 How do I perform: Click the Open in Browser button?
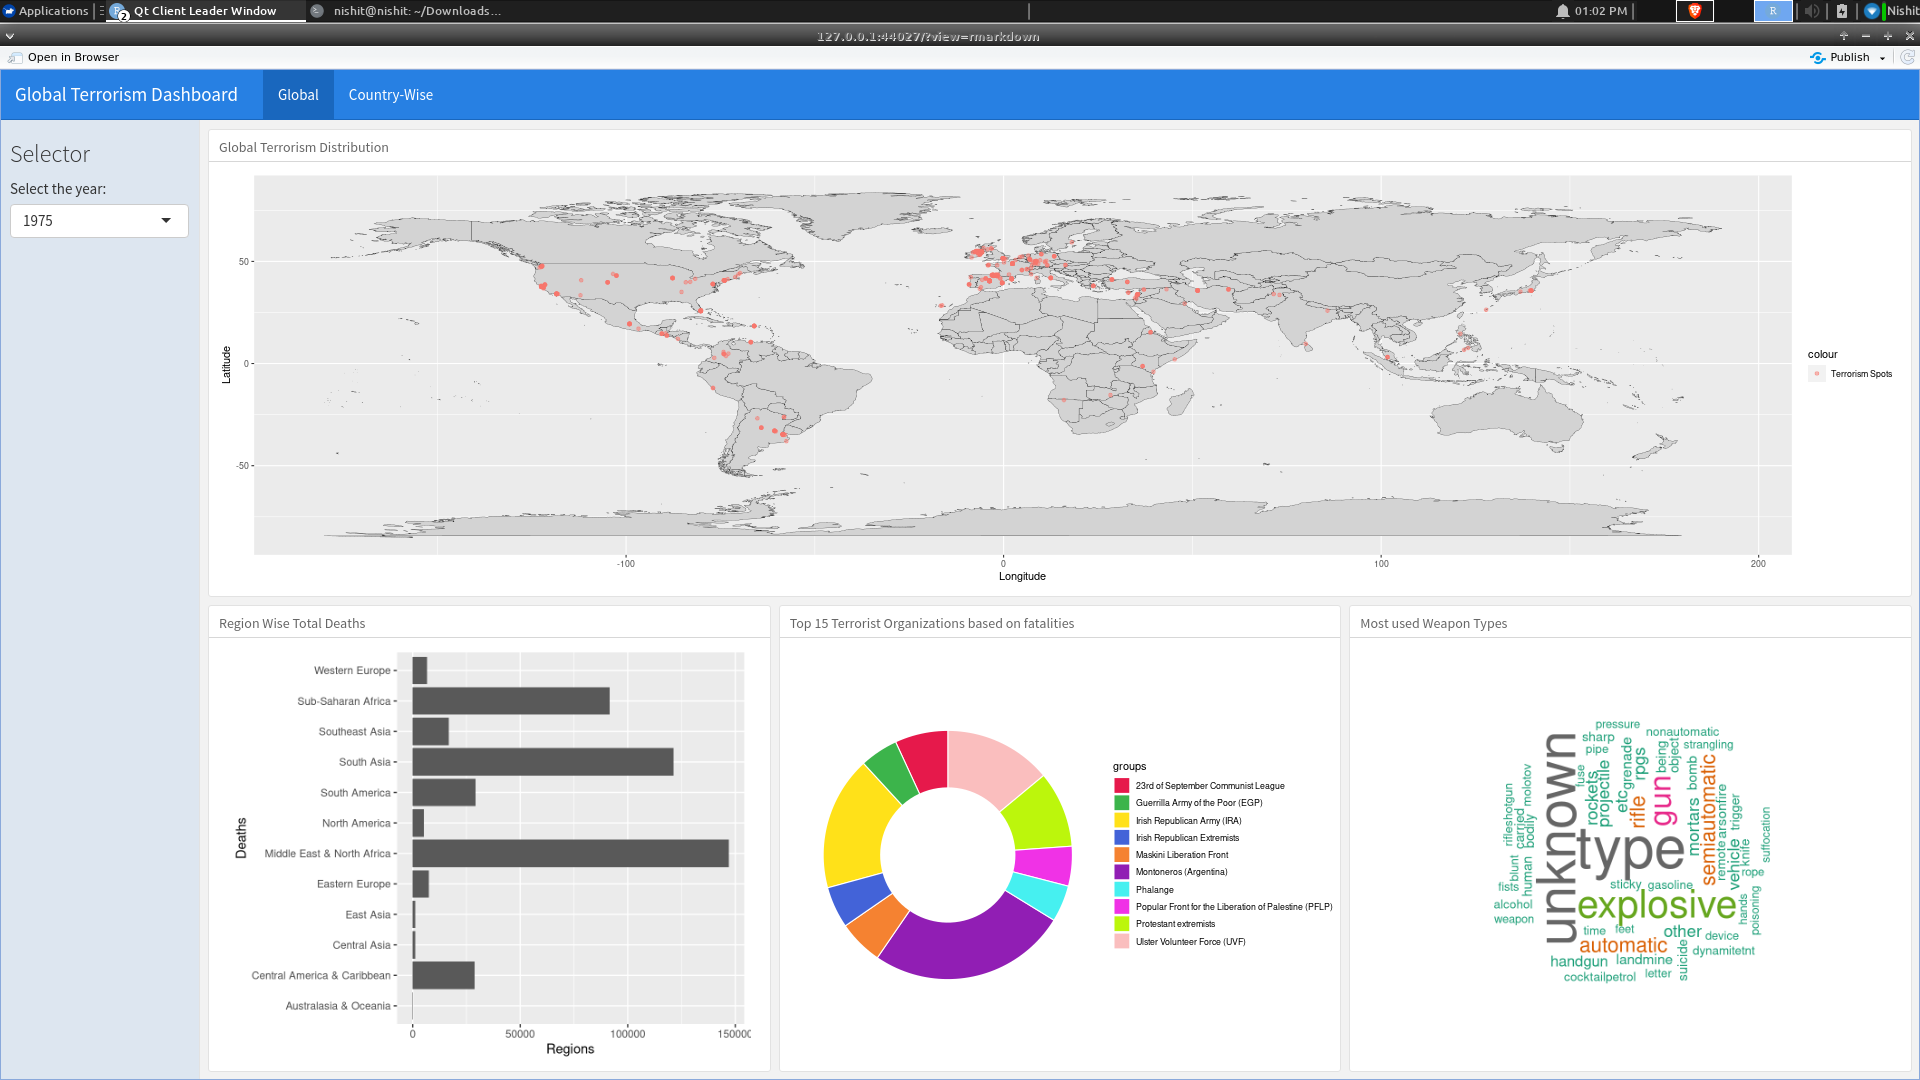[64, 57]
